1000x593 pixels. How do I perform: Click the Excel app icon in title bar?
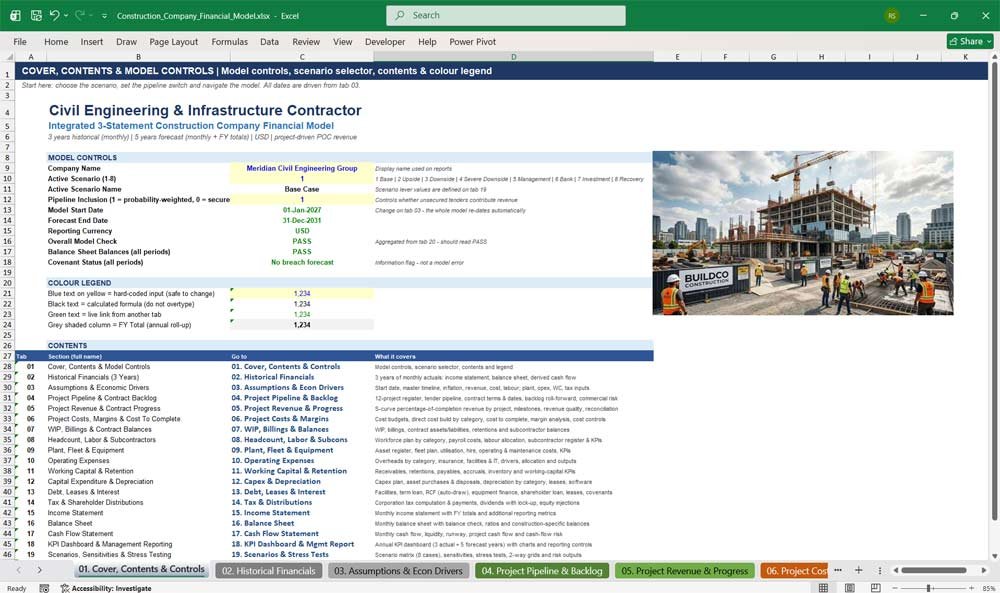click(15, 15)
